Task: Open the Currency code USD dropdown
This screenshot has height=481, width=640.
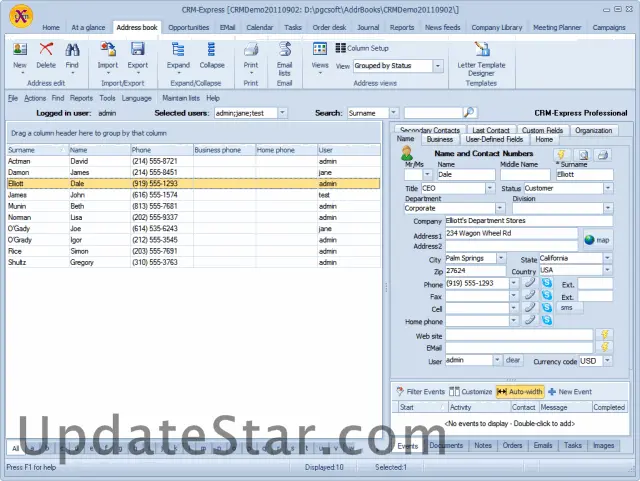Action: pyautogui.click(x=609, y=360)
